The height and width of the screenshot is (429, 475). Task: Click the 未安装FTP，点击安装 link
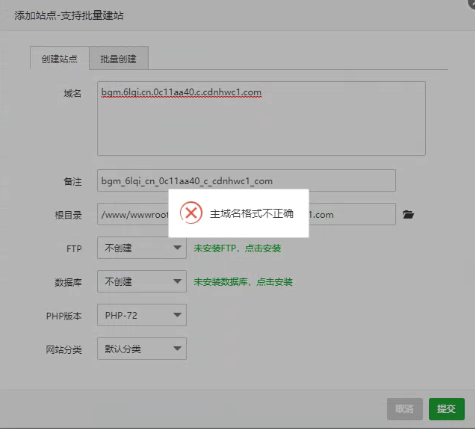237,248
